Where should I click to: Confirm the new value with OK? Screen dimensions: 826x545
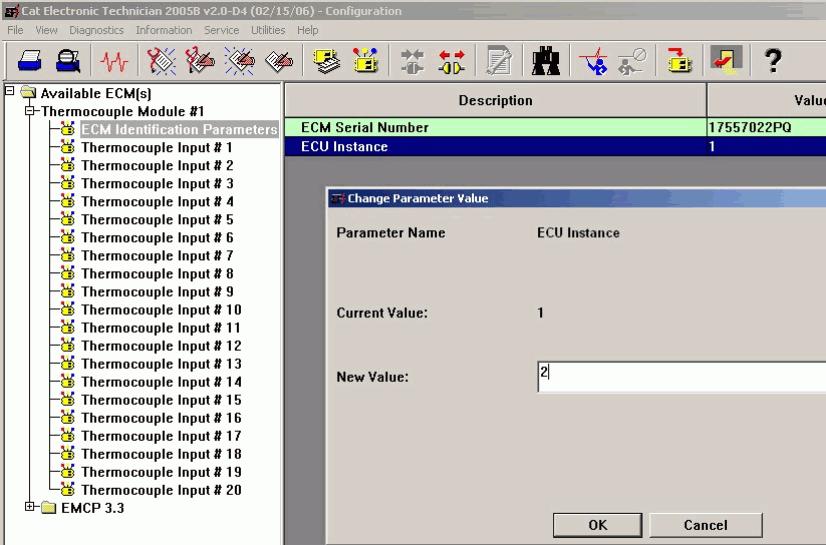(597, 525)
